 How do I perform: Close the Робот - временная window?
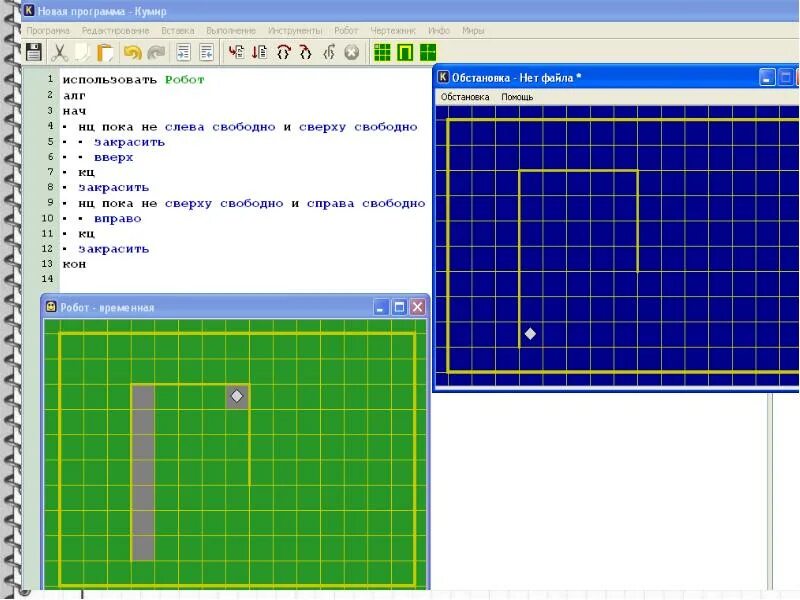[418, 307]
